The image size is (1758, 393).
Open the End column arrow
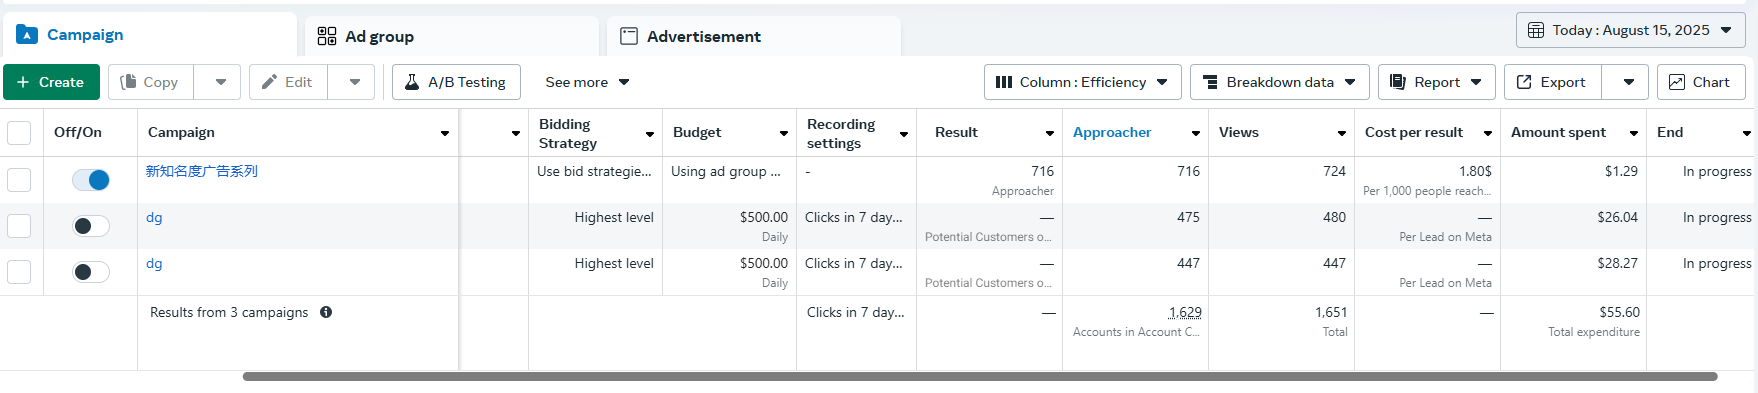tap(1747, 133)
